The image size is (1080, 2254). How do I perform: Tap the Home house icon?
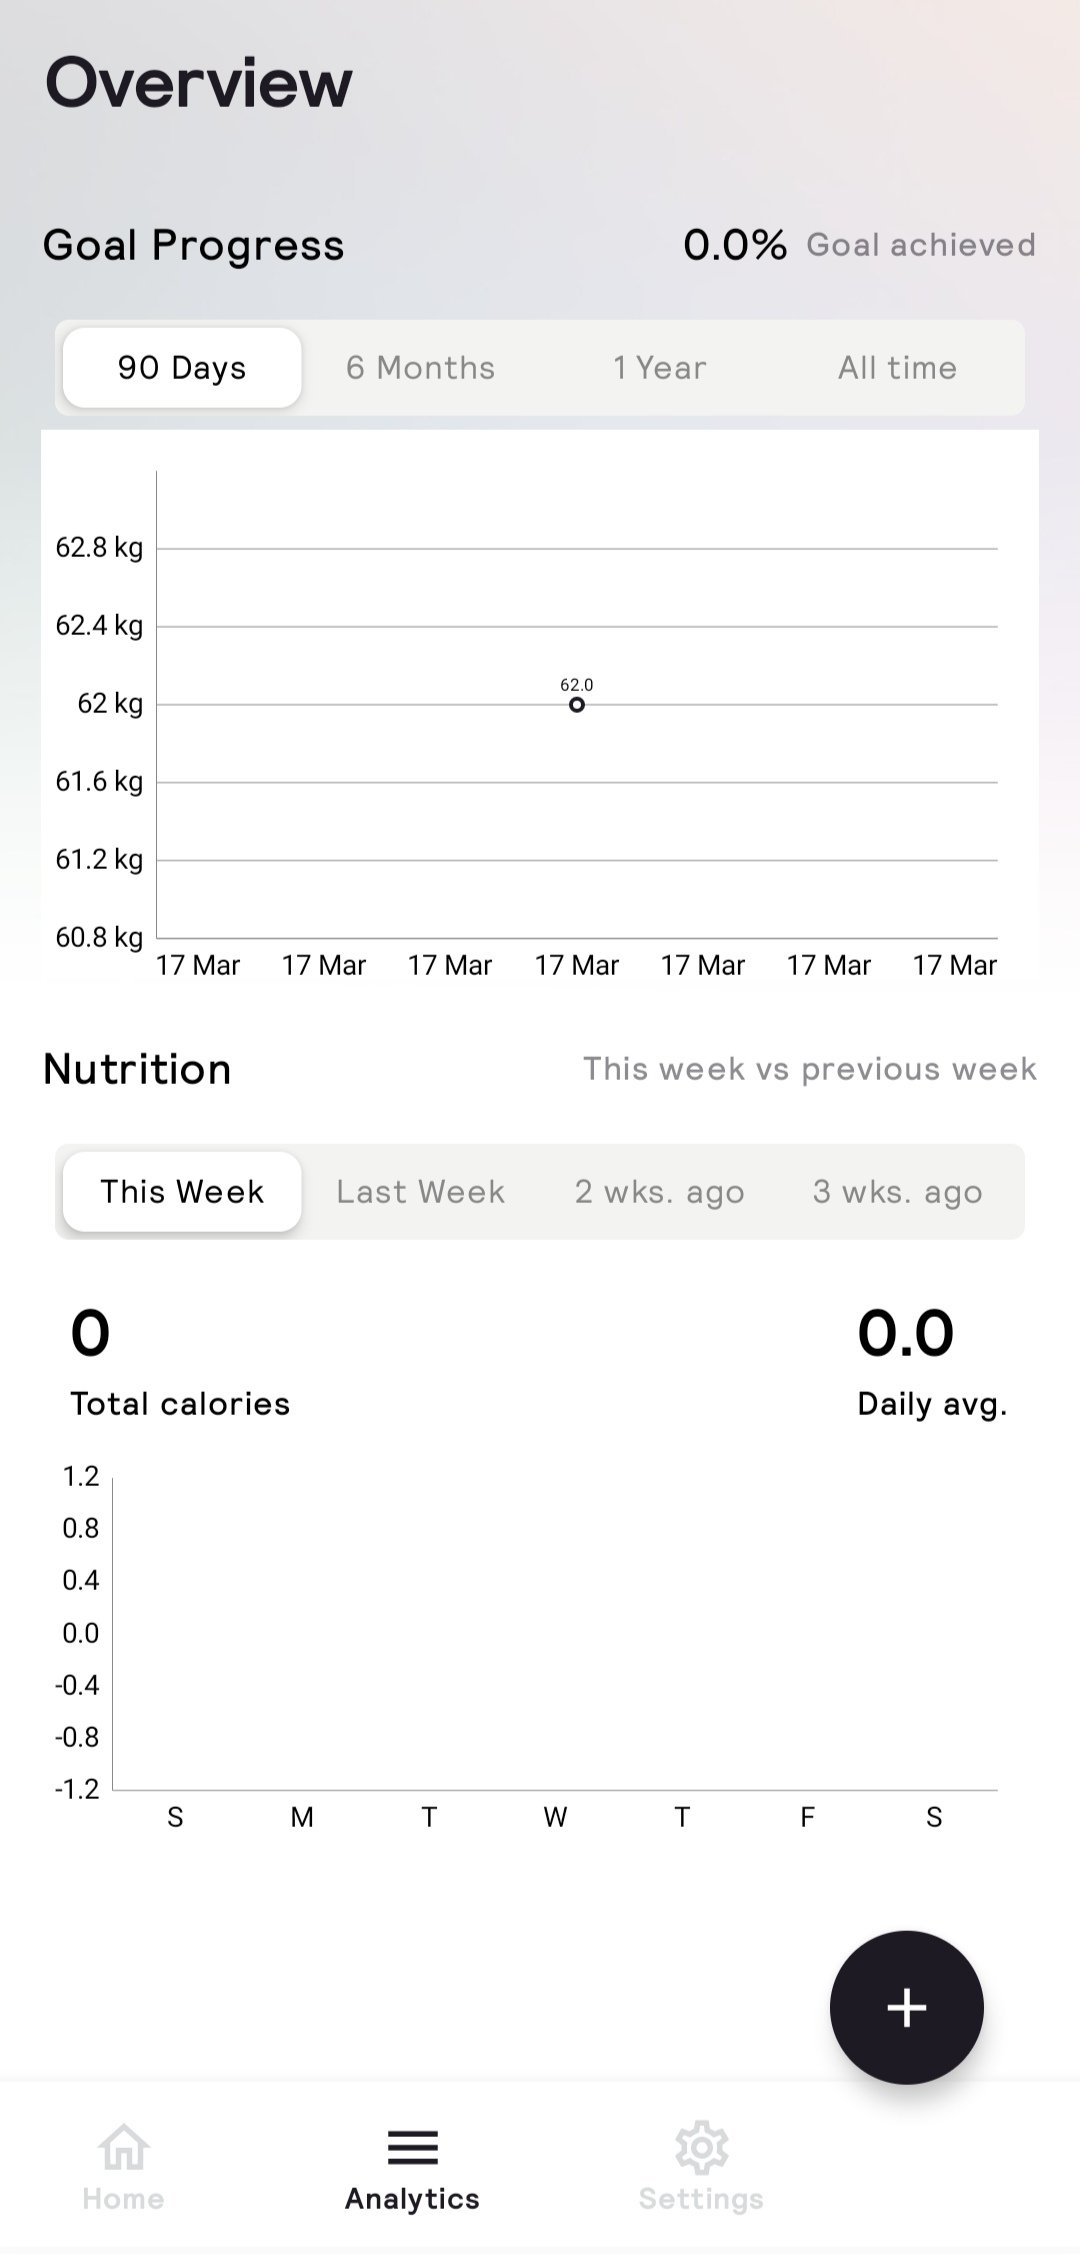(x=124, y=2146)
